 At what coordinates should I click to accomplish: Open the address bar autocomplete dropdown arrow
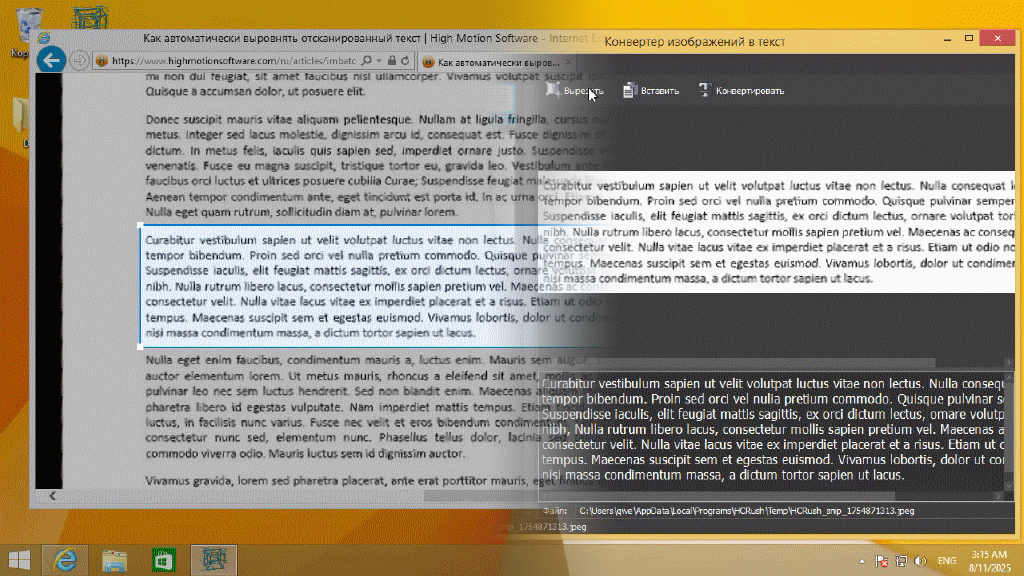[379, 61]
